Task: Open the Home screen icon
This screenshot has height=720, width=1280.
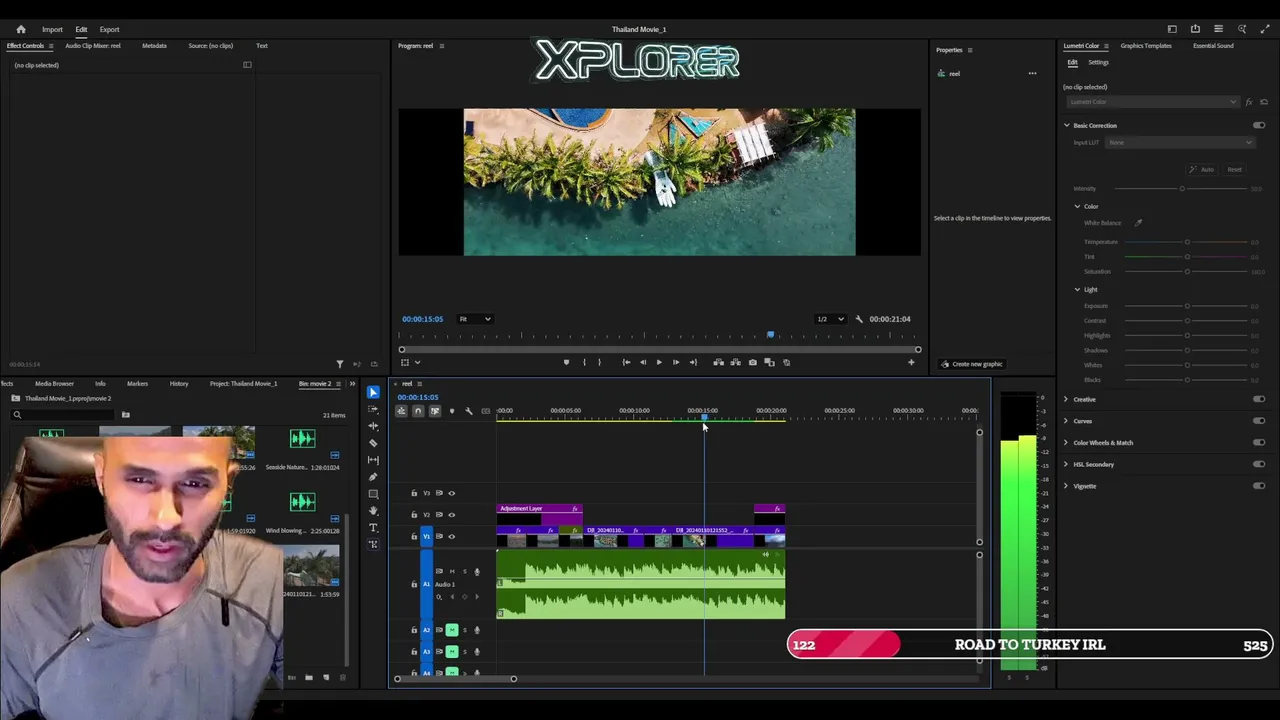Action: (x=21, y=29)
